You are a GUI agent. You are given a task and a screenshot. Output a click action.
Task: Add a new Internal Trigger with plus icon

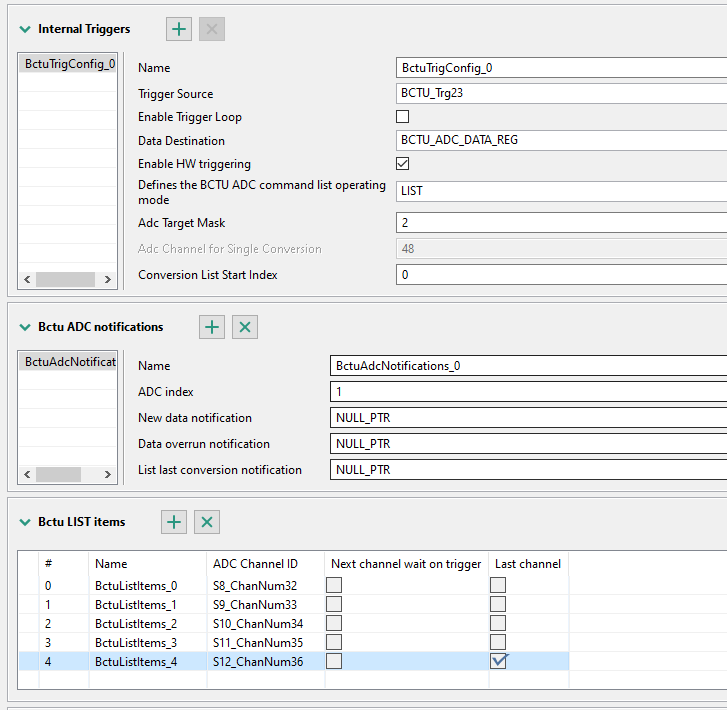pyautogui.click(x=179, y=29)
